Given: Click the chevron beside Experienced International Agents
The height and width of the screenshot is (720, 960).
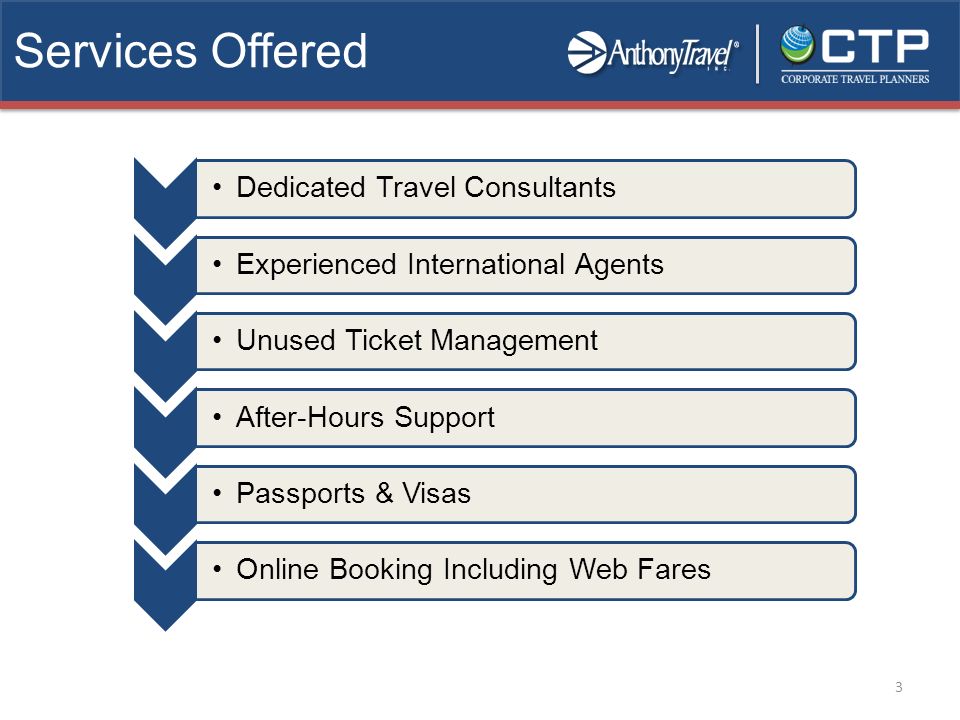Looking at the screenshot, I should pyautogui.click(x=165, y=280).
